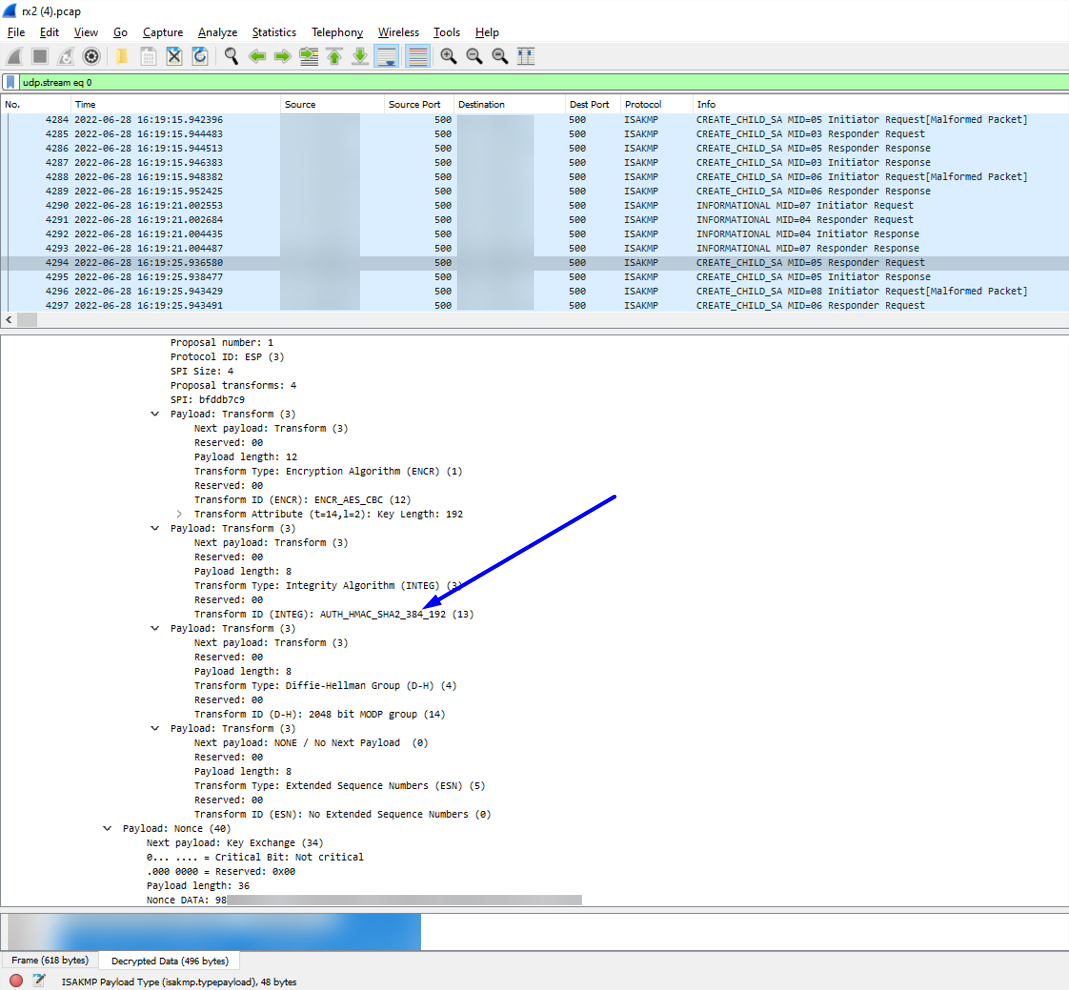Restart the current capture
The width and height of the screenshot is (1069, 990).
[x=64, y=56]
